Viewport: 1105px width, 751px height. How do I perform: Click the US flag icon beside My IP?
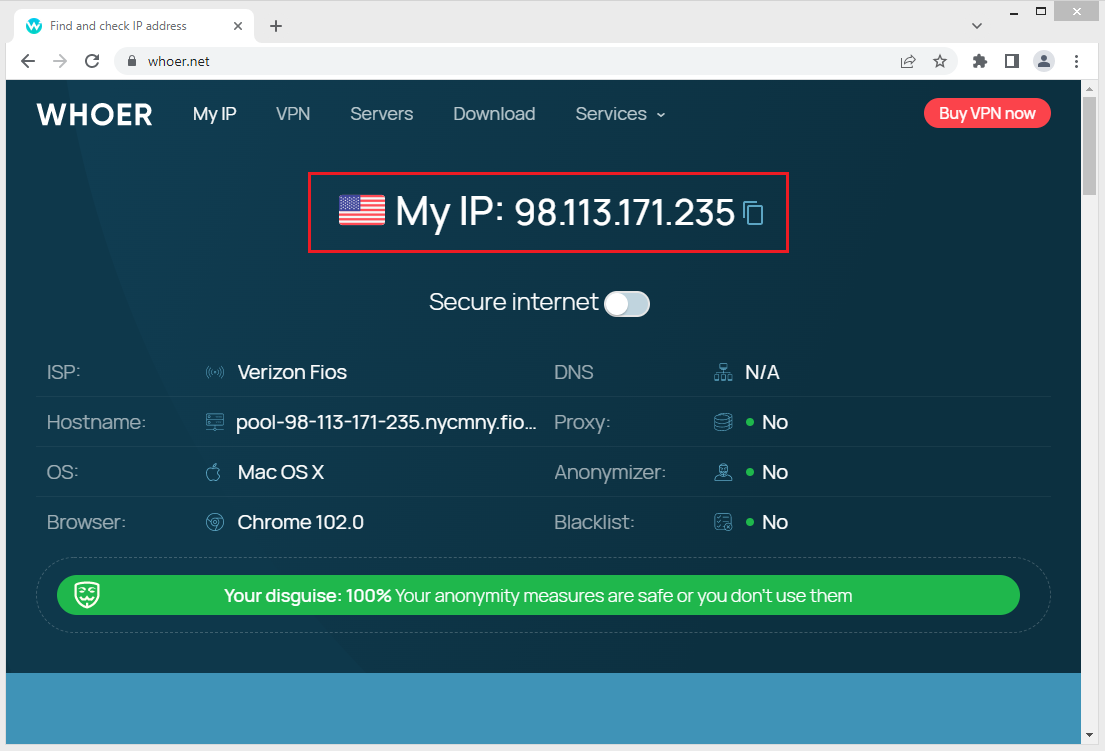tap(362, 210)
